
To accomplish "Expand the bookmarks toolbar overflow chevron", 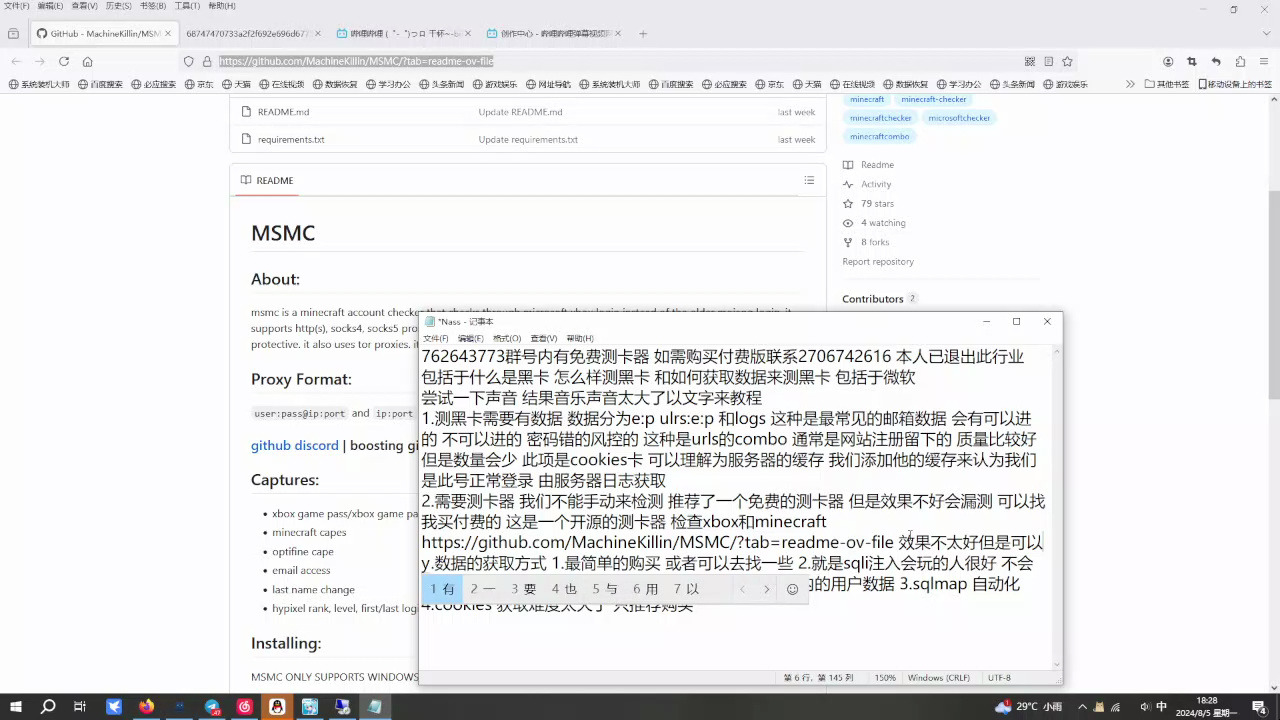I will click(x=1131, y=84).
